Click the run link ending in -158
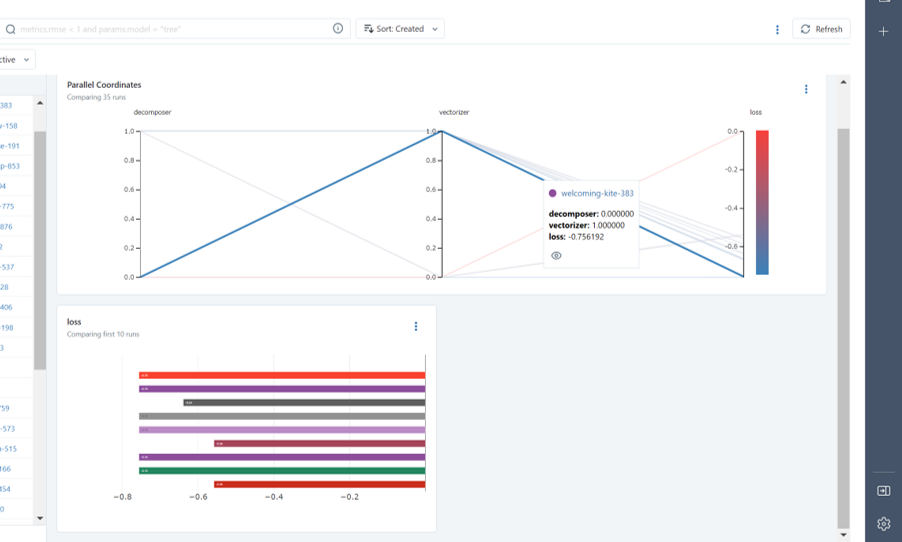Screen dimensions: 902x542 (x=9, y=125)
